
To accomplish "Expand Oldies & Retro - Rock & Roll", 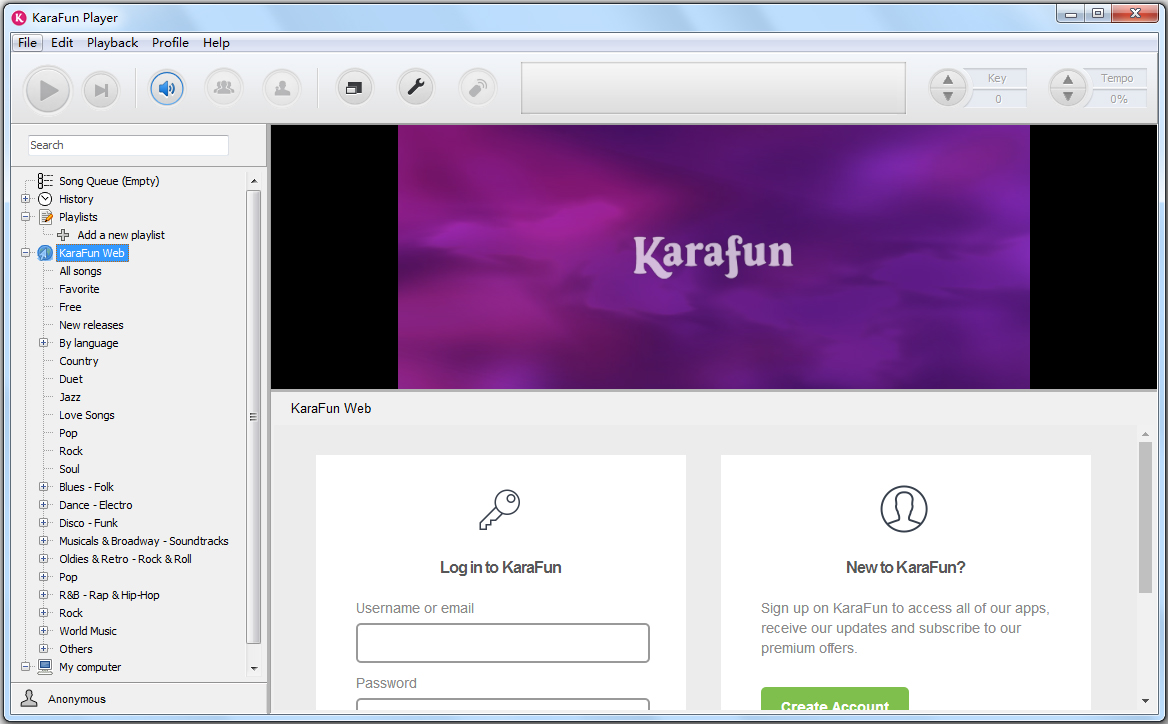I will pos(43,559).
